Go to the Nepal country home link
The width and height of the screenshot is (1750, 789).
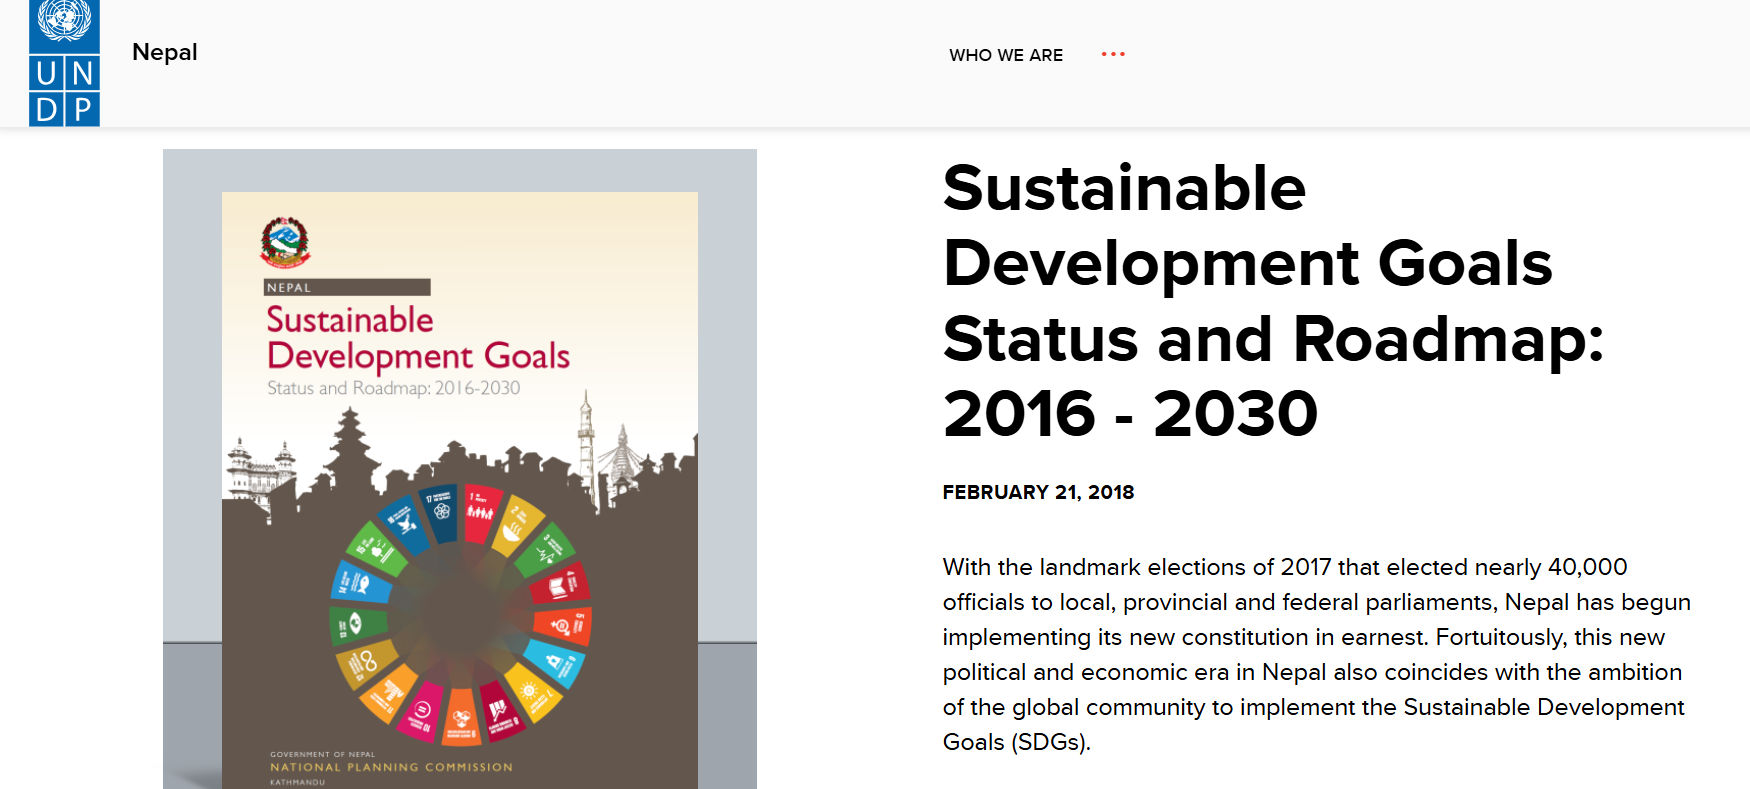point(165,52)
